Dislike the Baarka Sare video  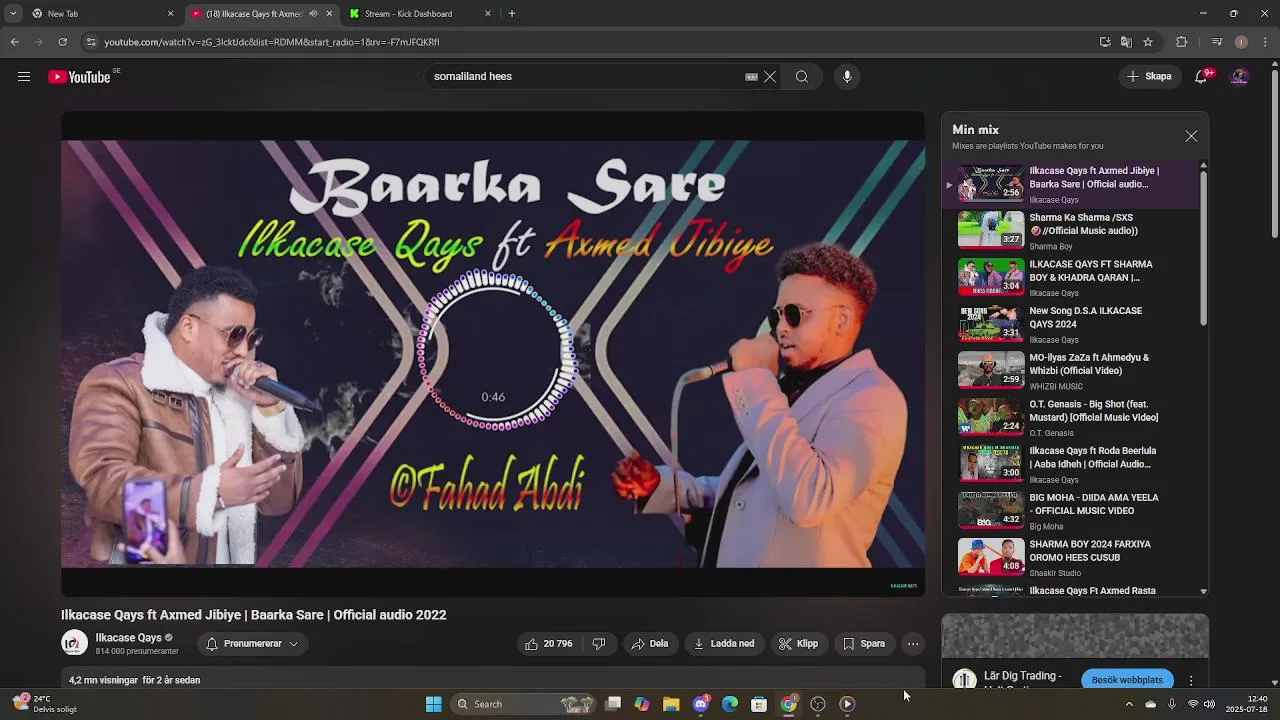click(599, 644)
